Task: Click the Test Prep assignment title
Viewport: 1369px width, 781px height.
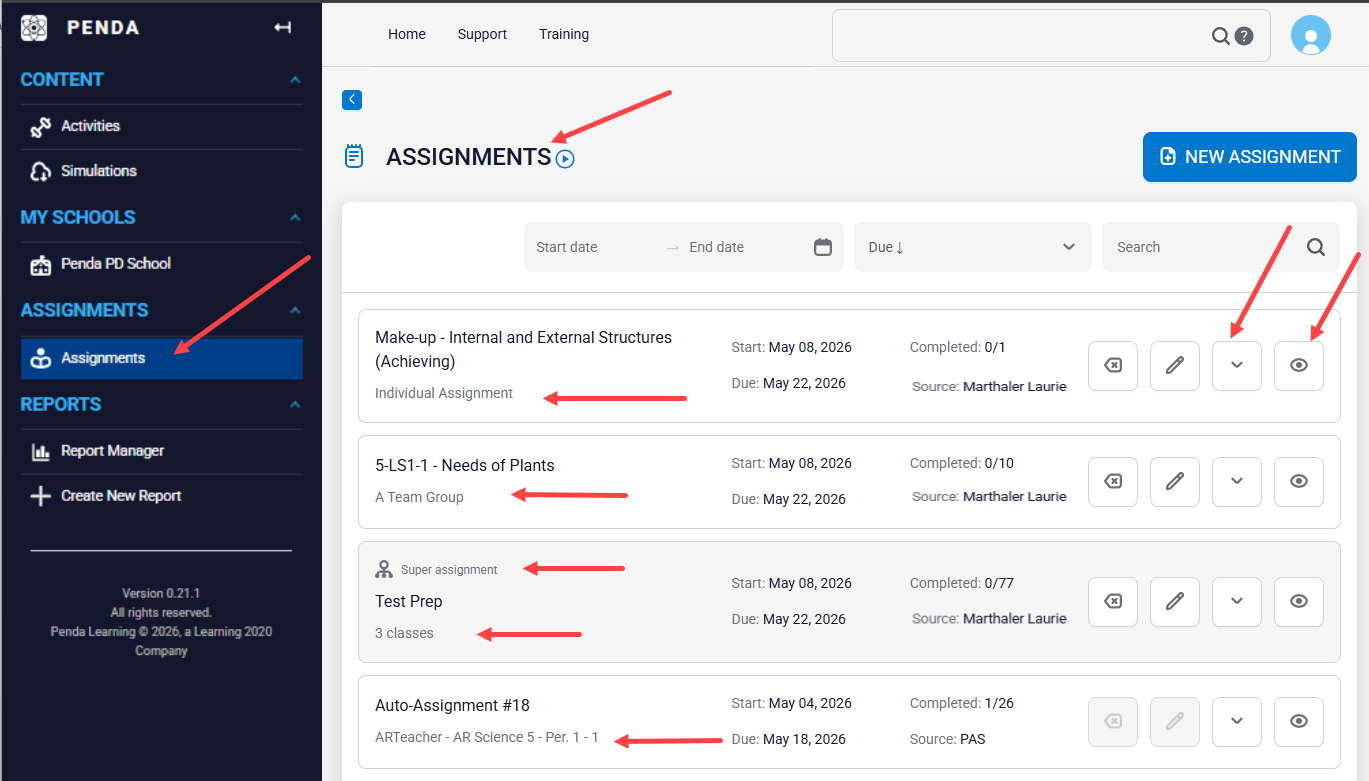Action: [x=409, y=601]
